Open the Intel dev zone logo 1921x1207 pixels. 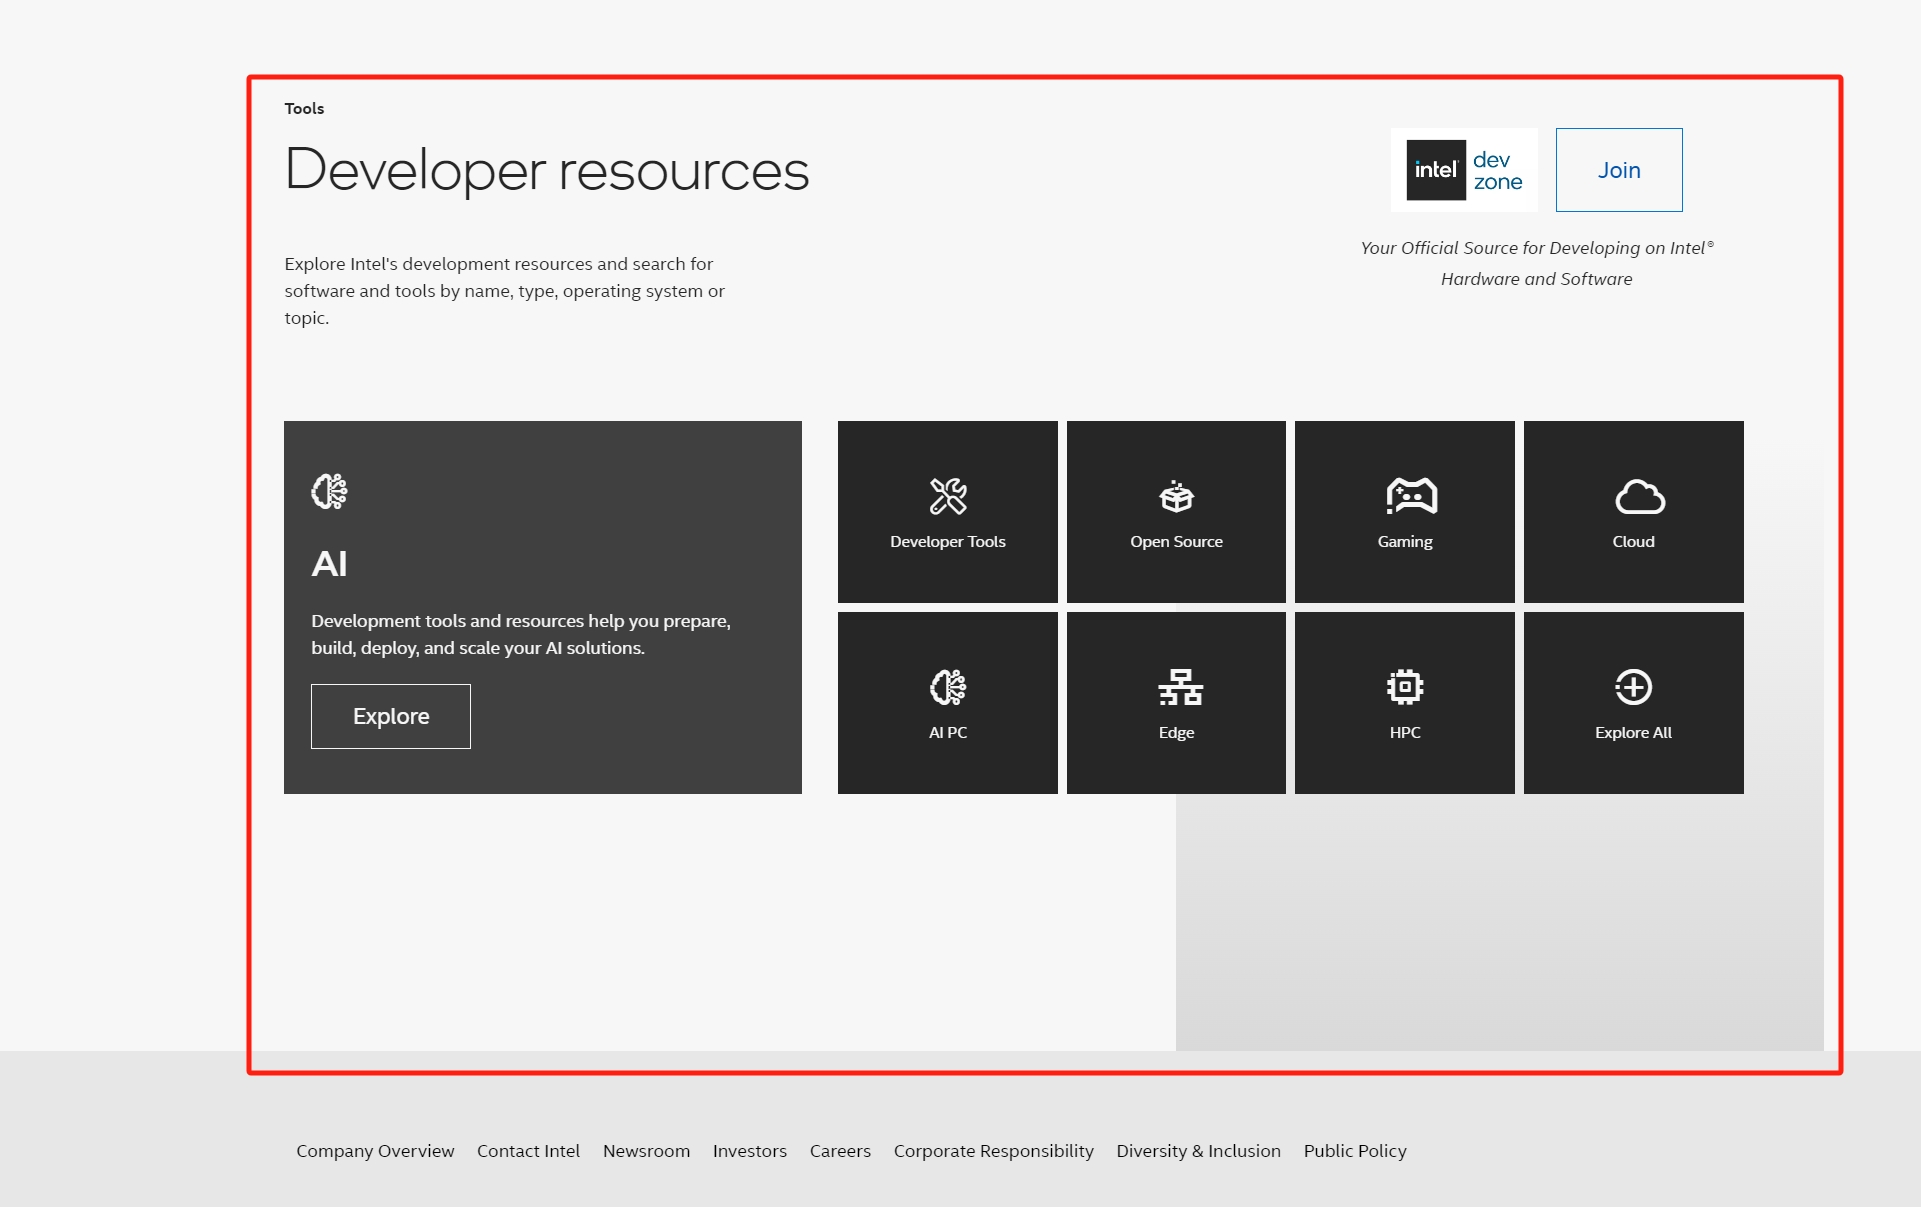tap(1464, 170)
